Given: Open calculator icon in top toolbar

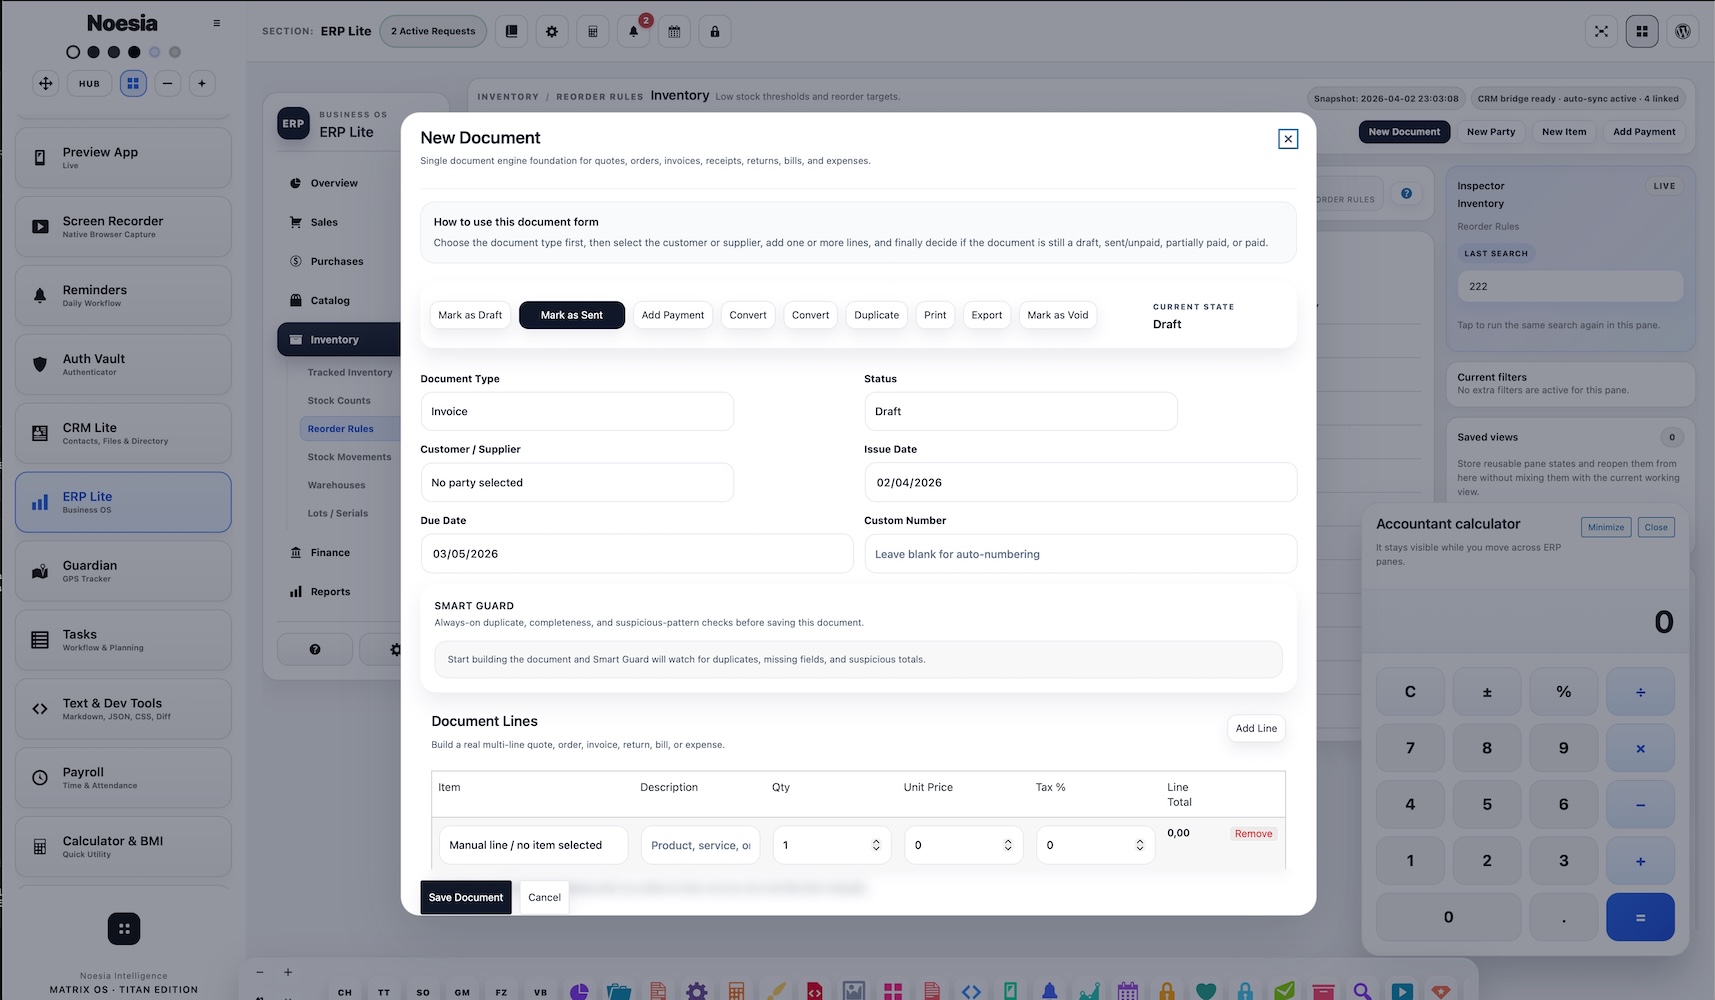Looking at the screenshot, I should (593, 31).
